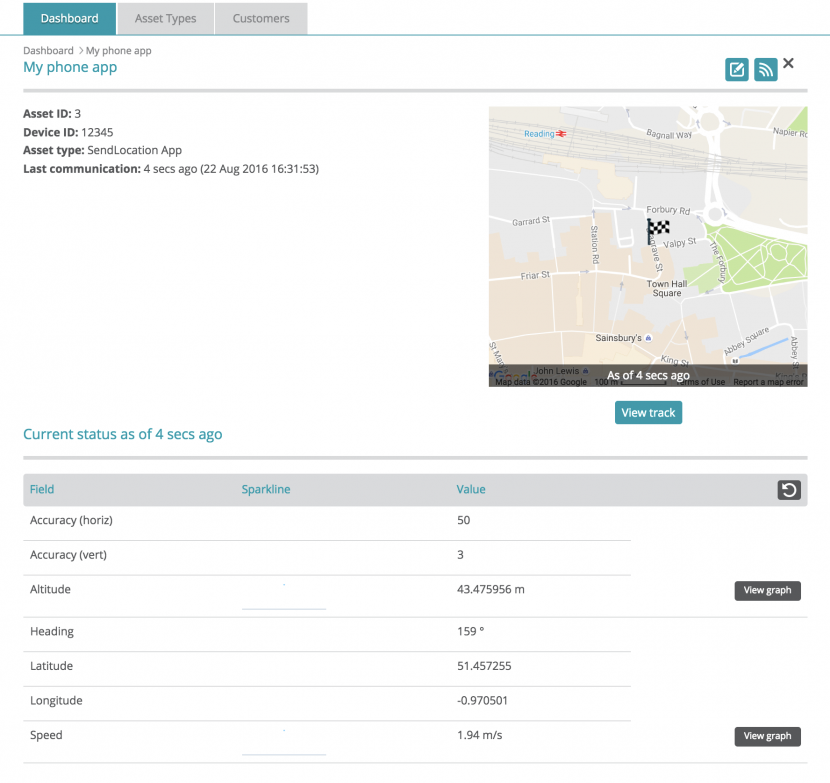The width and height of the screenshot is (830, 783).
Task: Close the asset panel with X icon
Action: point(789,64)
